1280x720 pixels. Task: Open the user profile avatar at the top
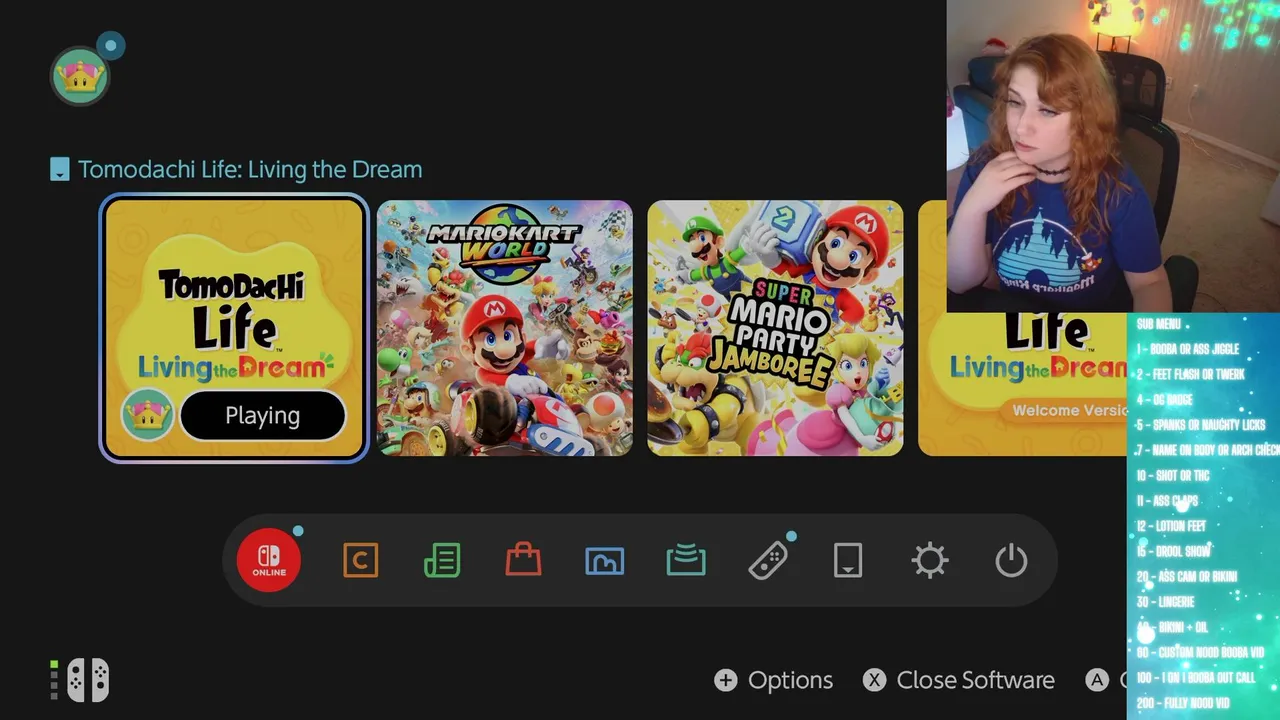(x=80, y=75)
